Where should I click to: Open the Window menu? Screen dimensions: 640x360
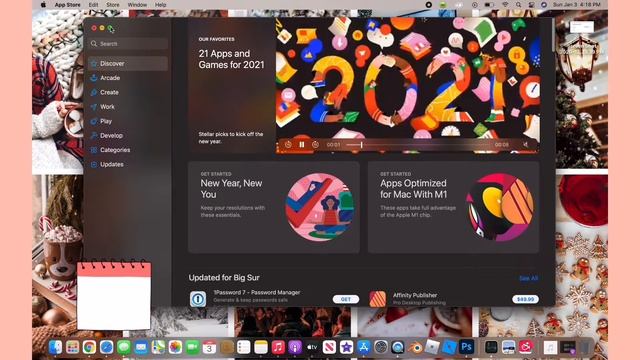pos(137,5)
